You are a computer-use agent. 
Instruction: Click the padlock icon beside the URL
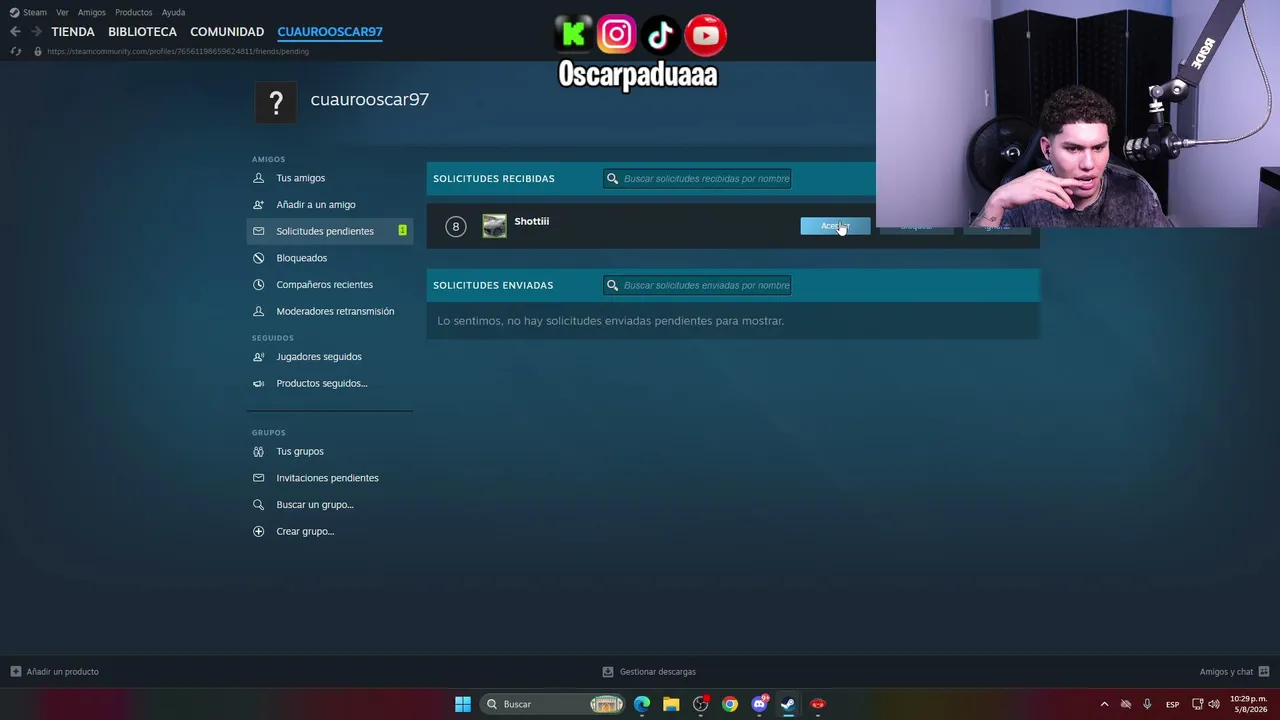click(x=38, y=51)
